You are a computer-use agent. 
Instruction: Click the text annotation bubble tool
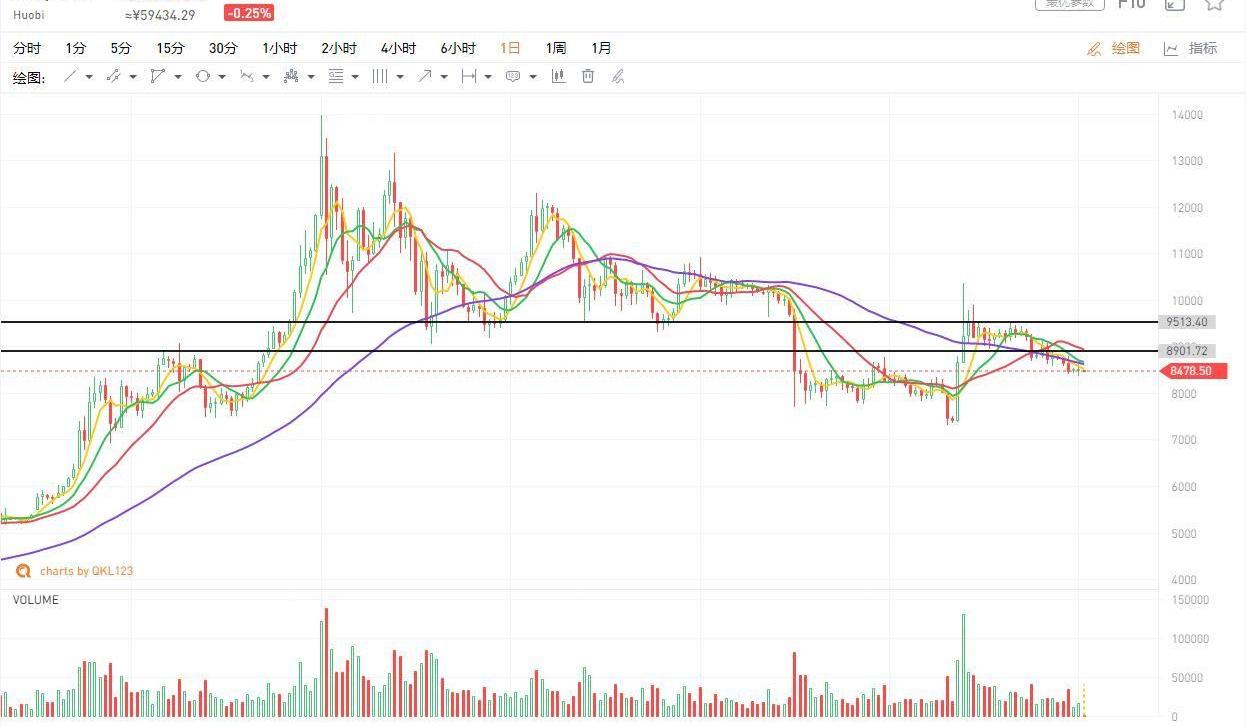[x=513, y=77]
